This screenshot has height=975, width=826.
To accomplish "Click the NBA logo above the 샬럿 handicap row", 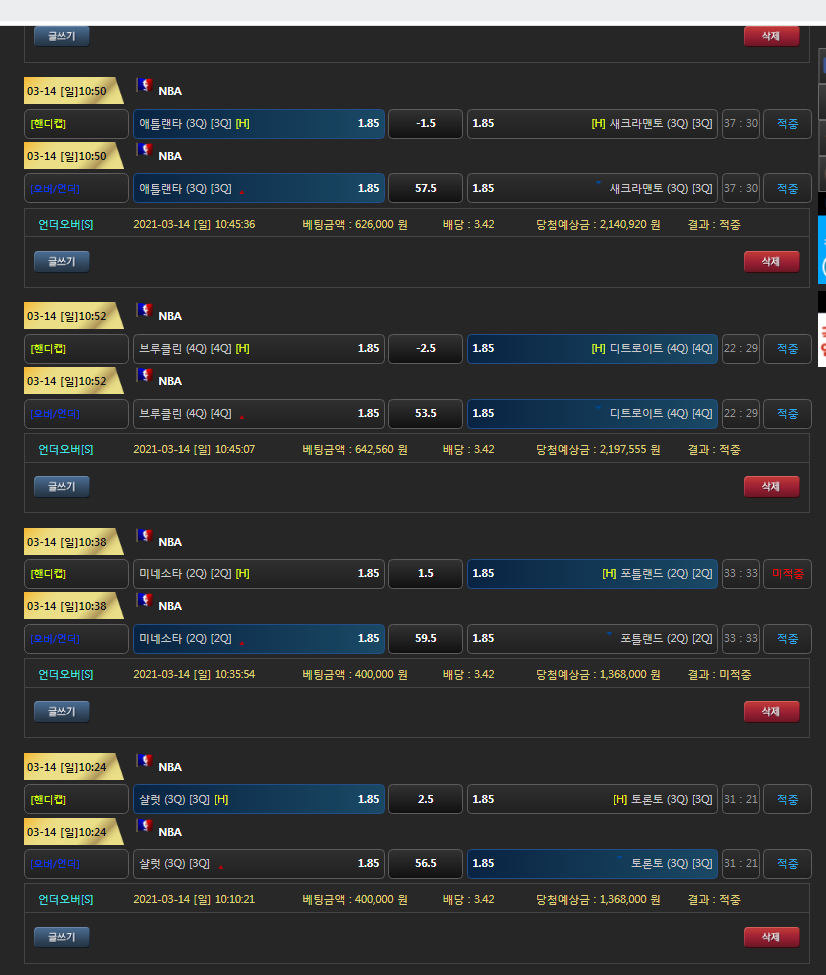I will [145, 762].
